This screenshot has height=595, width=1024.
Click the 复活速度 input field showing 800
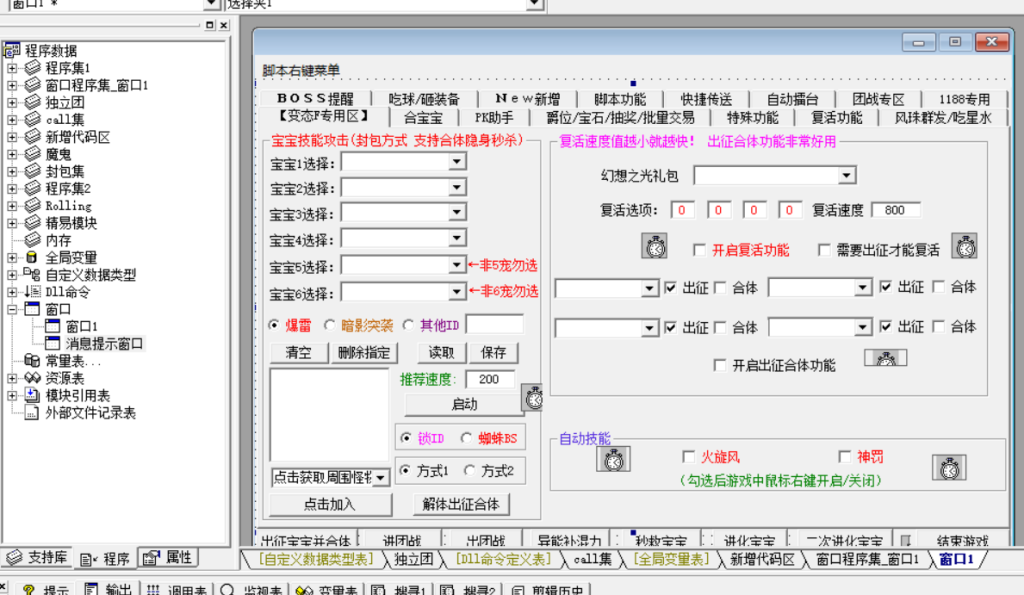(895, 210)
